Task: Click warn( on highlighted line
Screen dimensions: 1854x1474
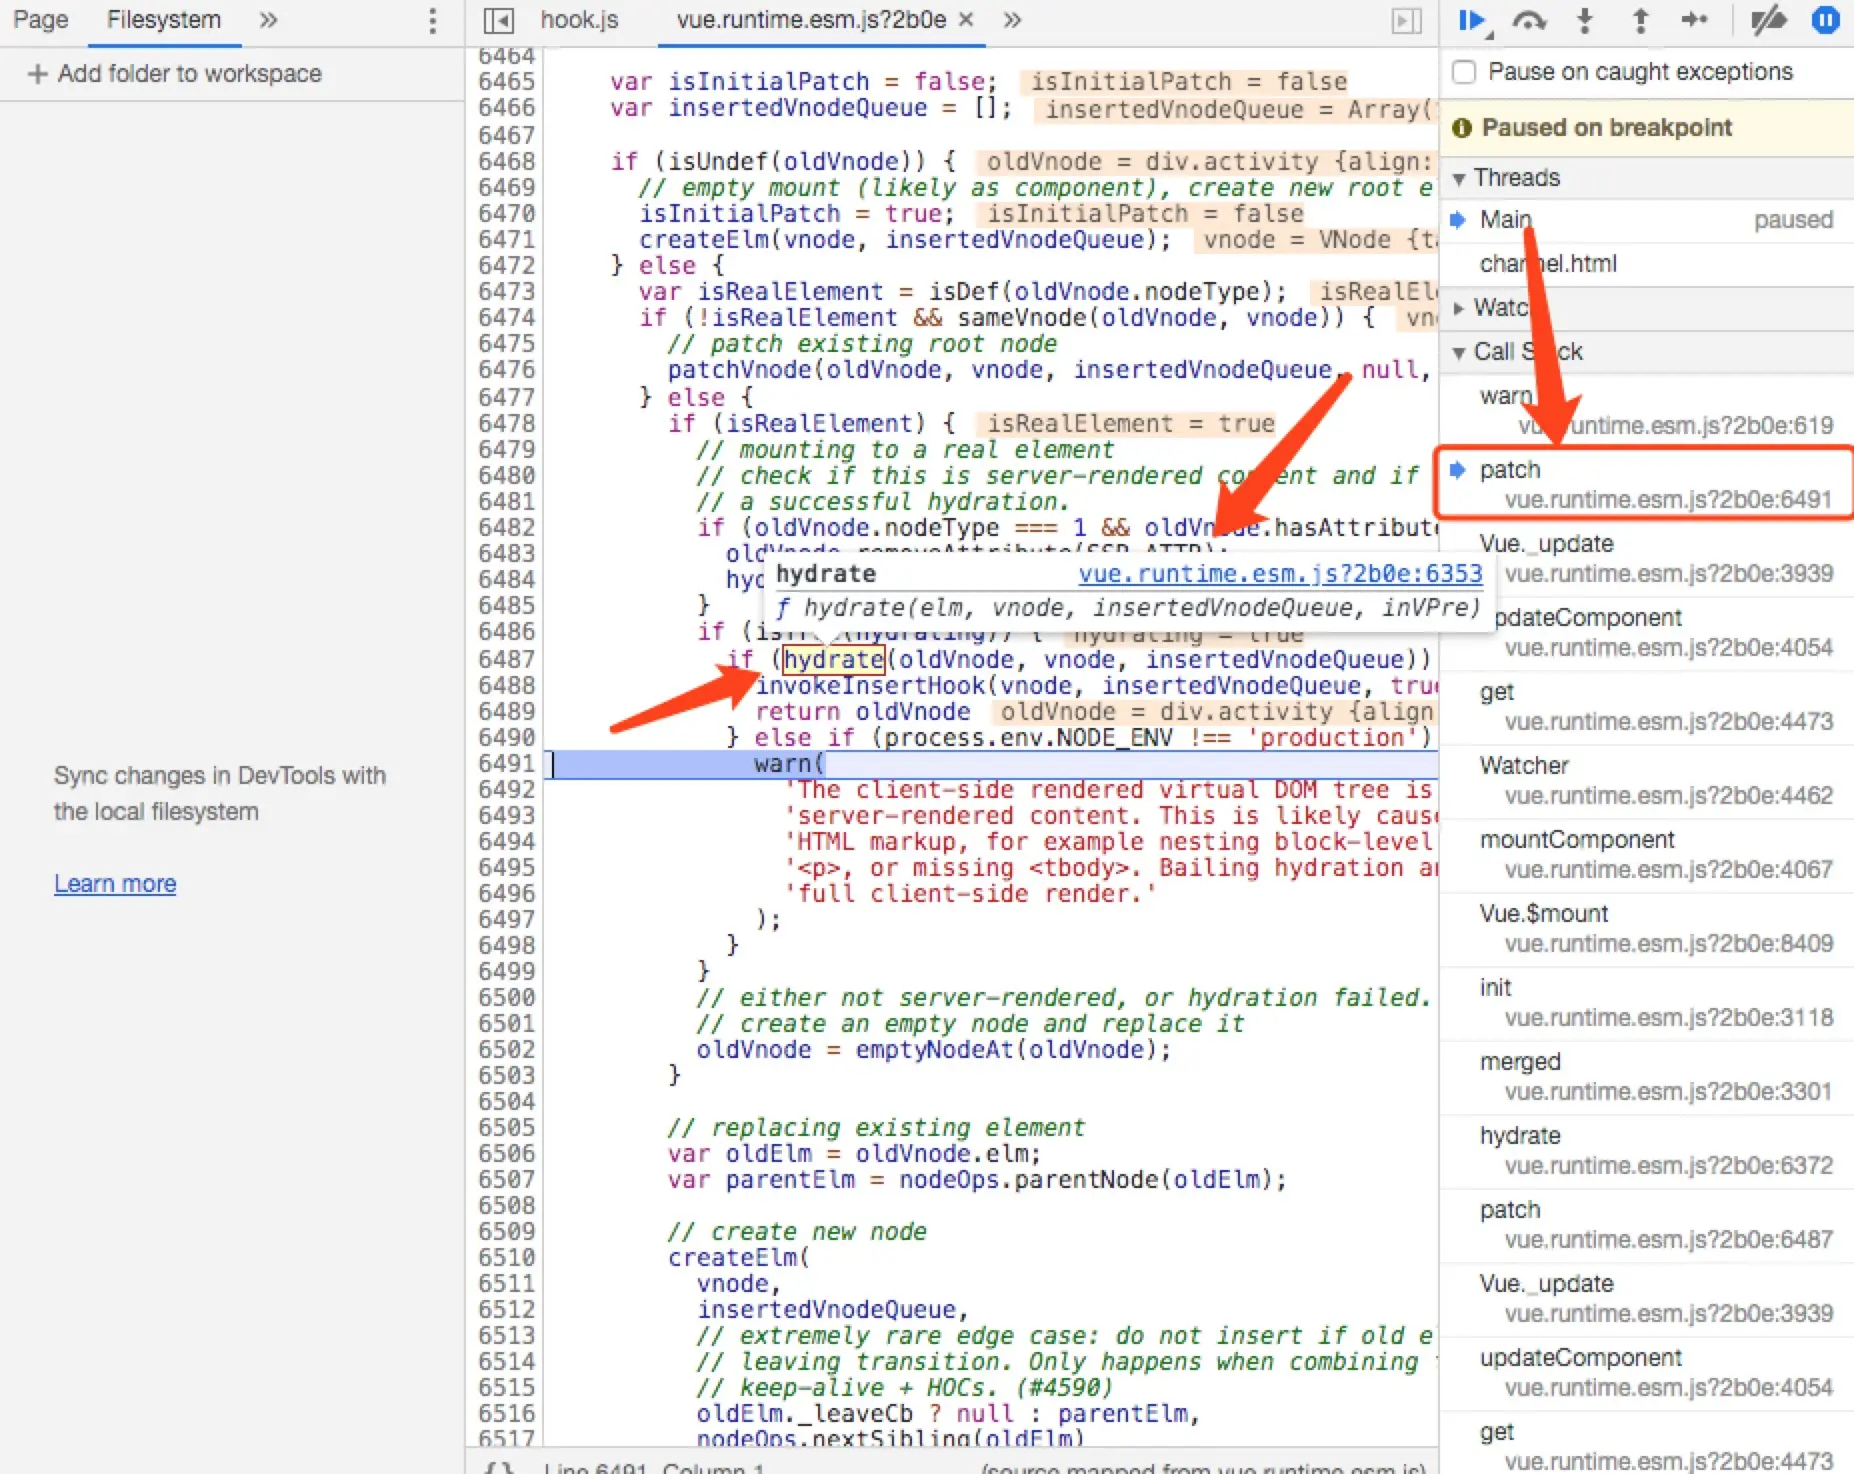Action: (x=789, y=764)
